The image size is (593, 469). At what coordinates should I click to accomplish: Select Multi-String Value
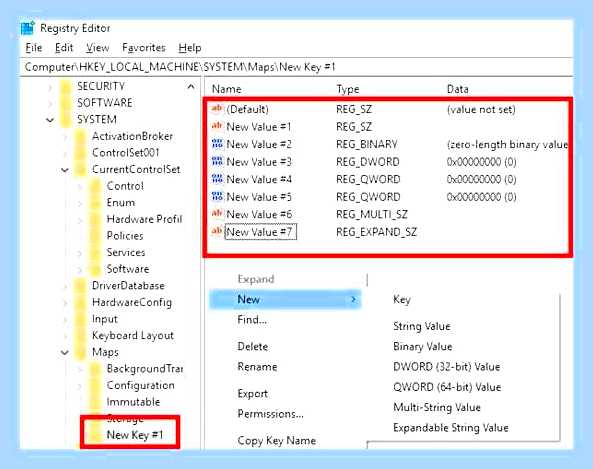coord(437,408)
